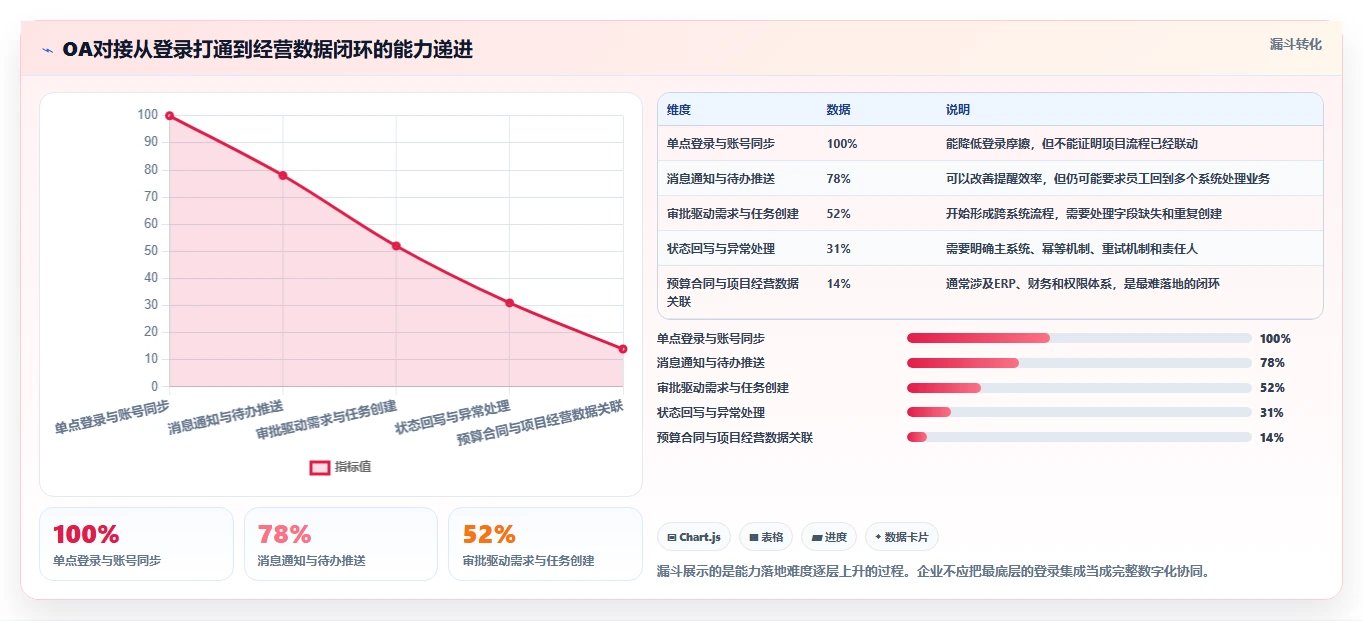Viewport: 1363px width, 621px height.
Task: Click table cell 审批驱动需求与任务创建
Action: pyautogui.click(x=733, y=214)
